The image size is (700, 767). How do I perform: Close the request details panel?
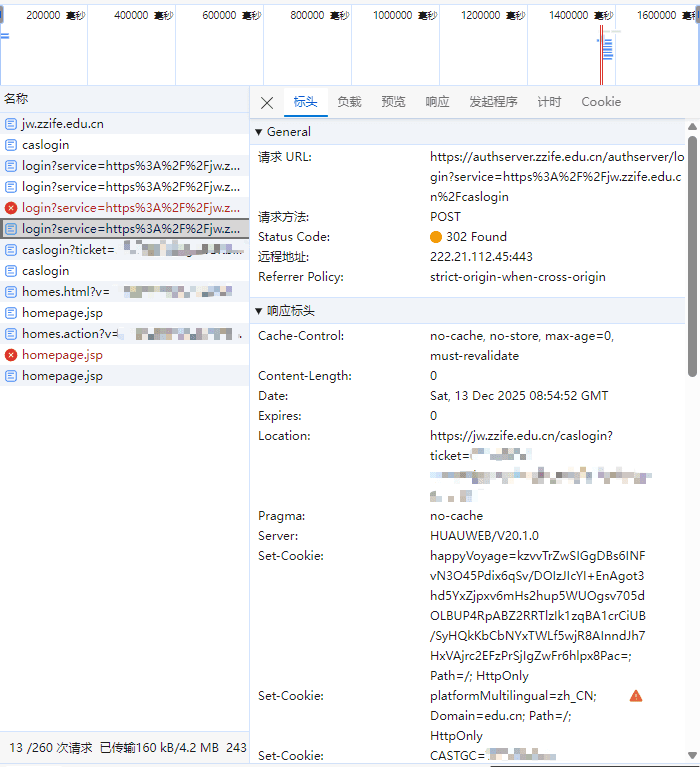[267, 102]
